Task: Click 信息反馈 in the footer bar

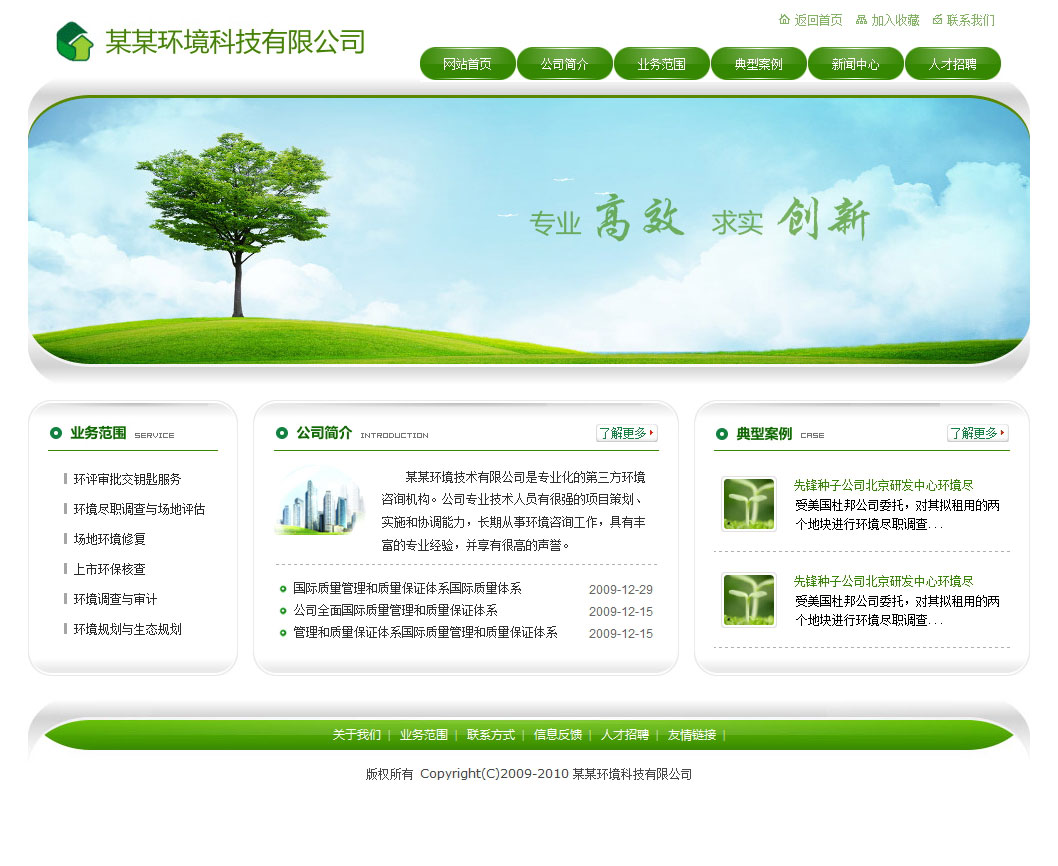Action: [557, 735]
